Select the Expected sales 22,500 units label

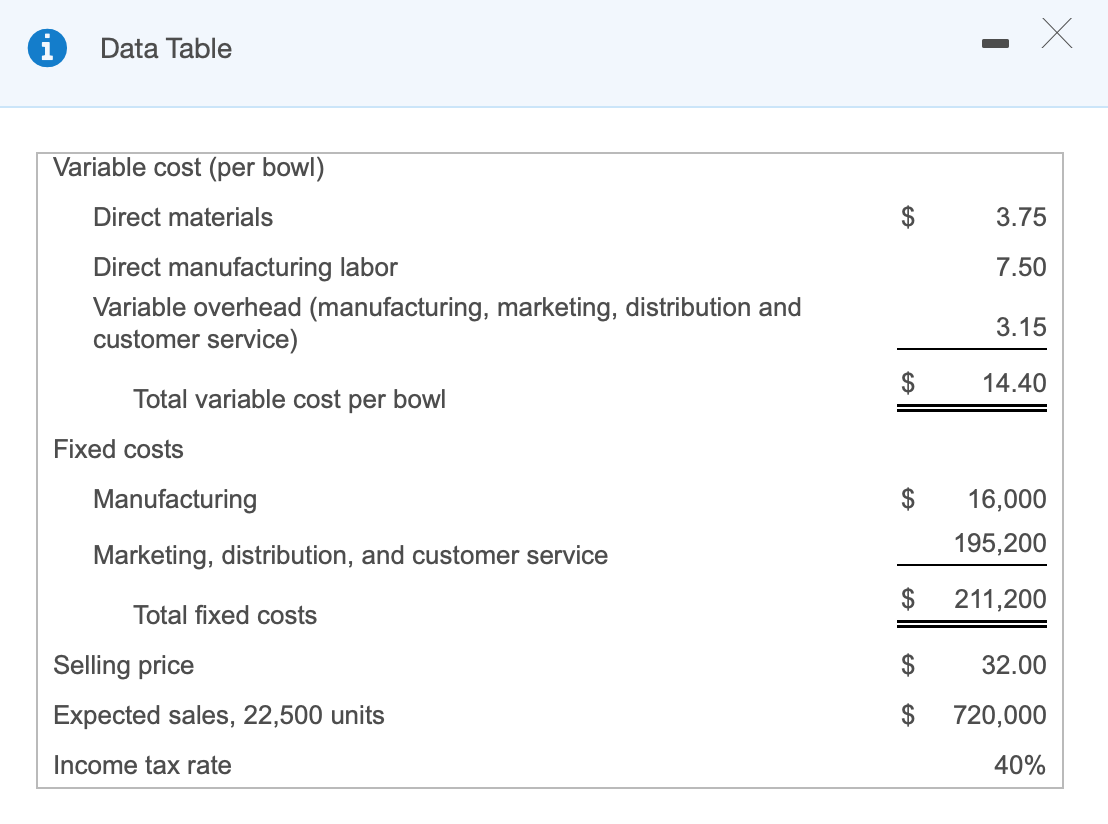tap(219, 715)
